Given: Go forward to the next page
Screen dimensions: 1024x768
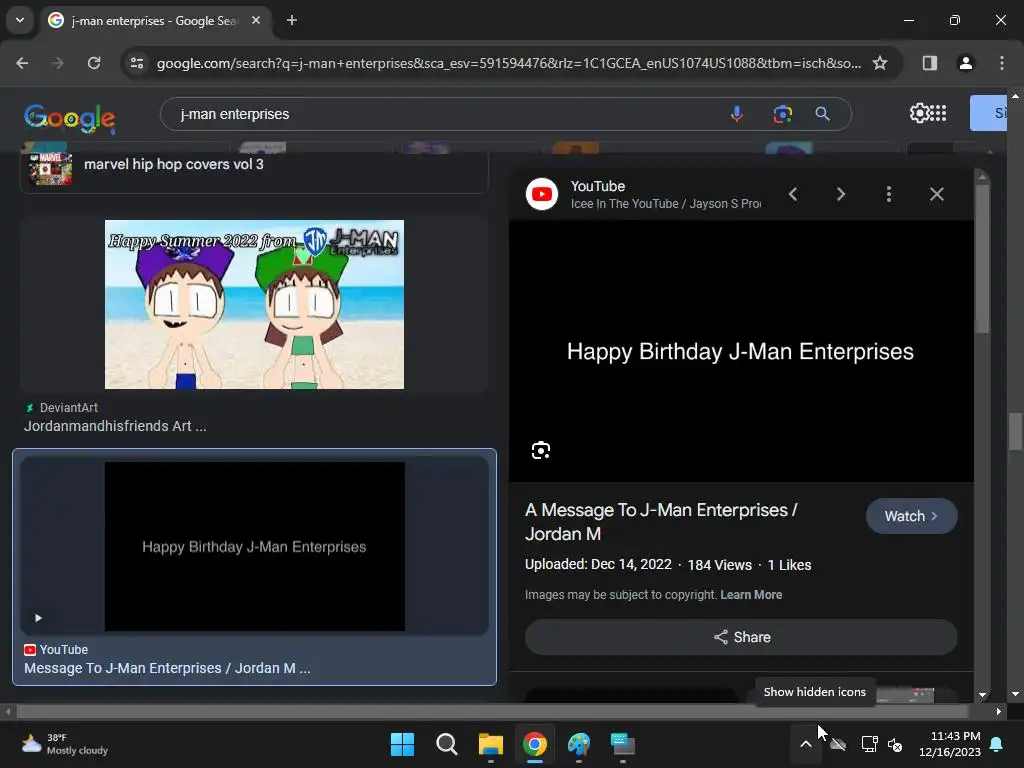Looking at the screenshot, I should point(58,63).
